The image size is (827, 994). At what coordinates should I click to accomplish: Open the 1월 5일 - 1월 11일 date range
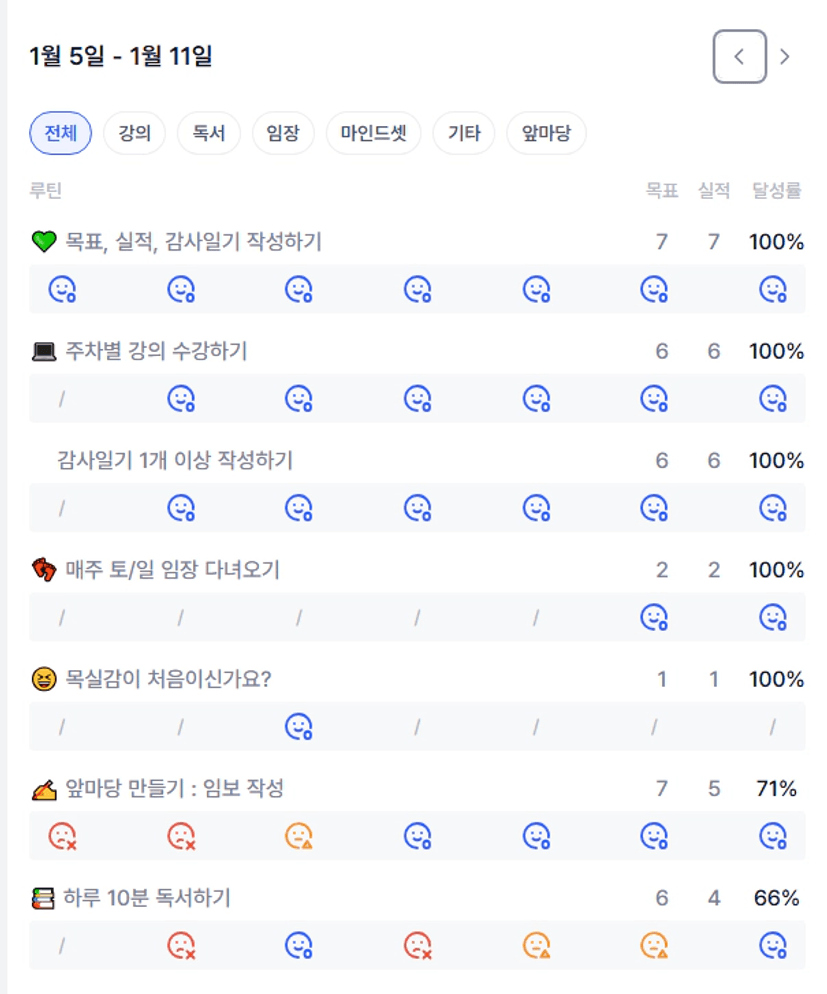(x=121, y=56)
